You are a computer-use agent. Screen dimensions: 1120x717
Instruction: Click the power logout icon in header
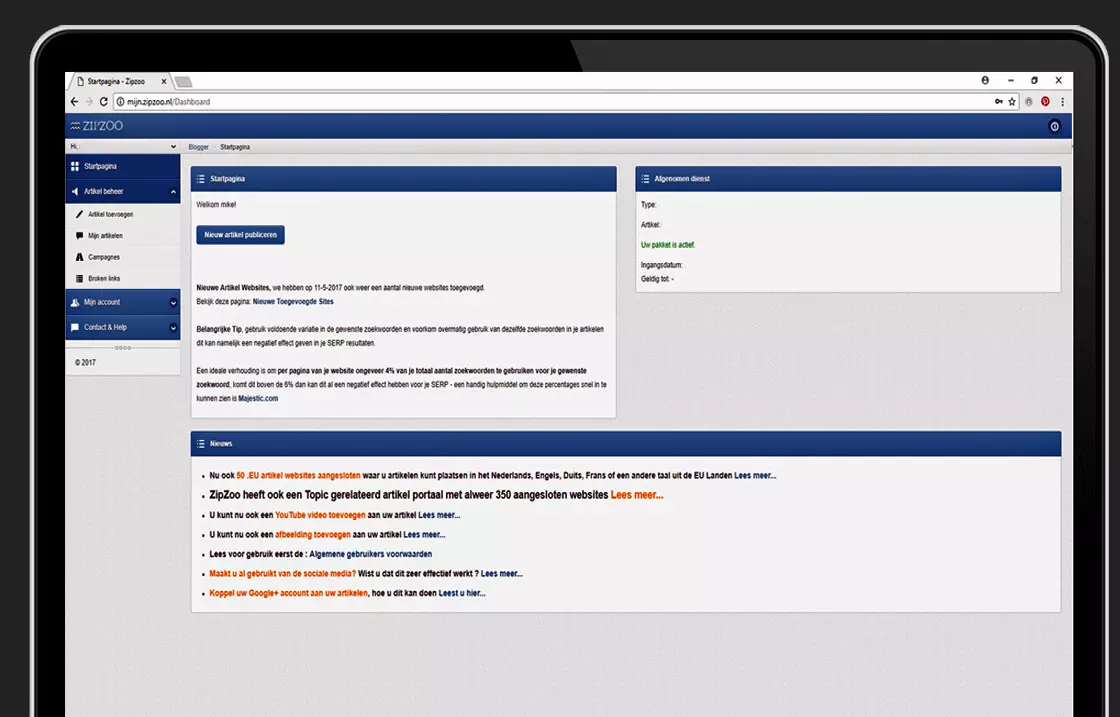(x=1053, y=126)
